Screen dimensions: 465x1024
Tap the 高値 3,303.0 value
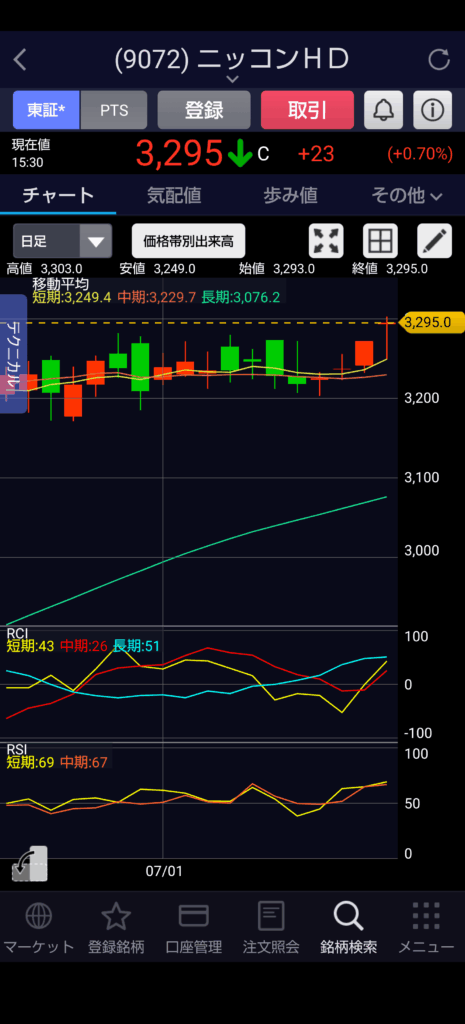pos(44,268)
